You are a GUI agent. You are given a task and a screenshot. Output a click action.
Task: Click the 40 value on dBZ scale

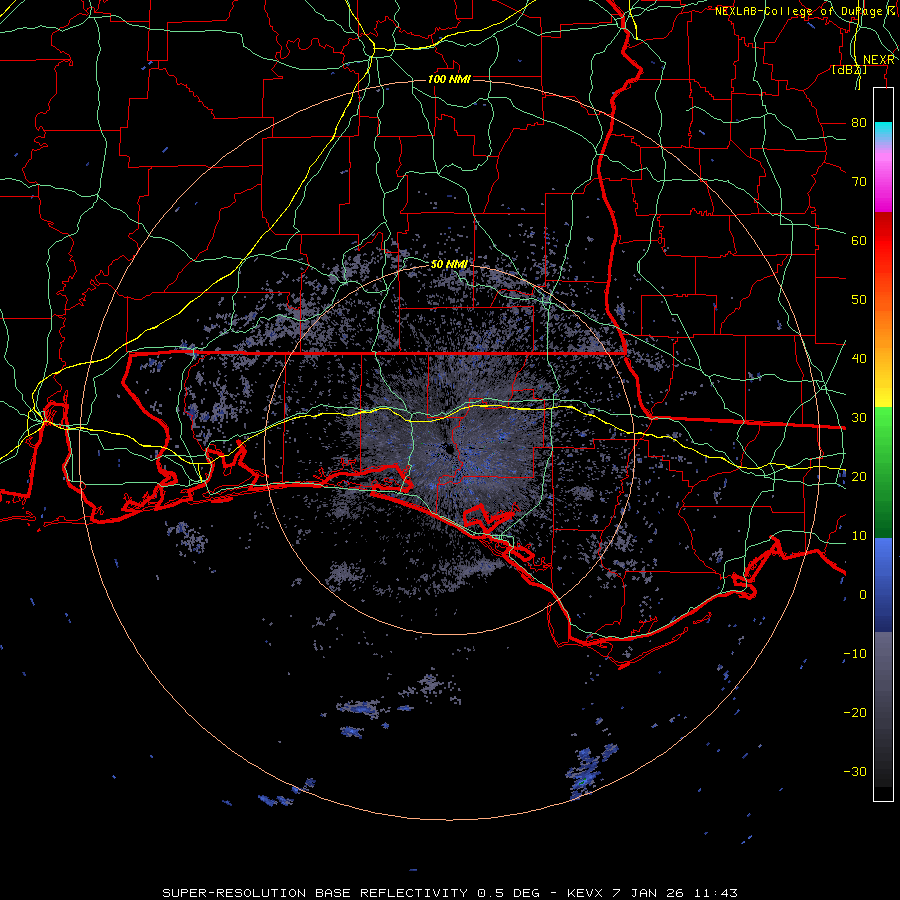[859, 359]
